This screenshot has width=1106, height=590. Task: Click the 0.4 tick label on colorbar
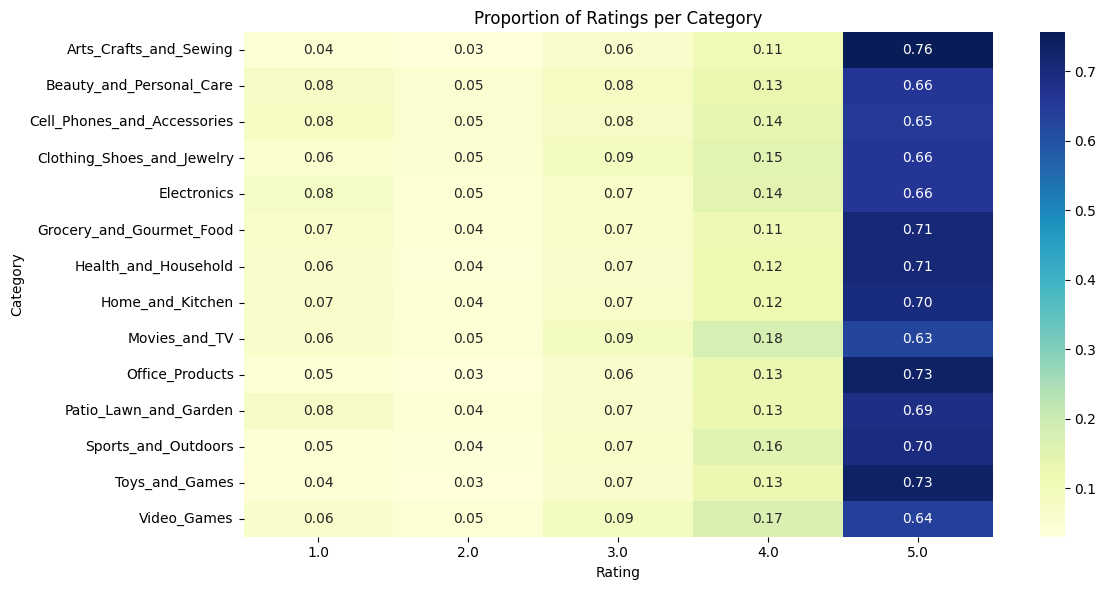1086,281
